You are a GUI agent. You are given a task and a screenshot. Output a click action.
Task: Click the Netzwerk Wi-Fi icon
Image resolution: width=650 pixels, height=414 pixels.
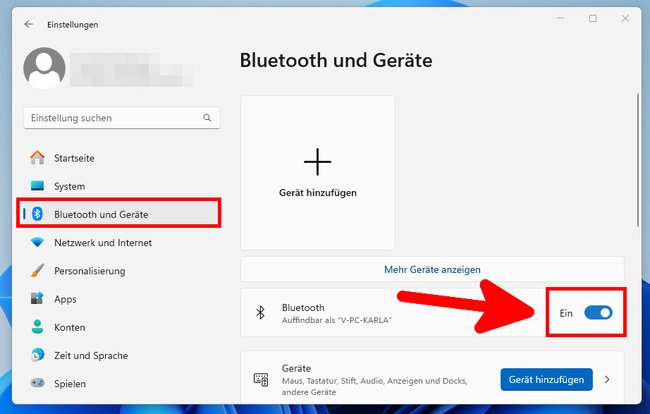tap(37, 242)
